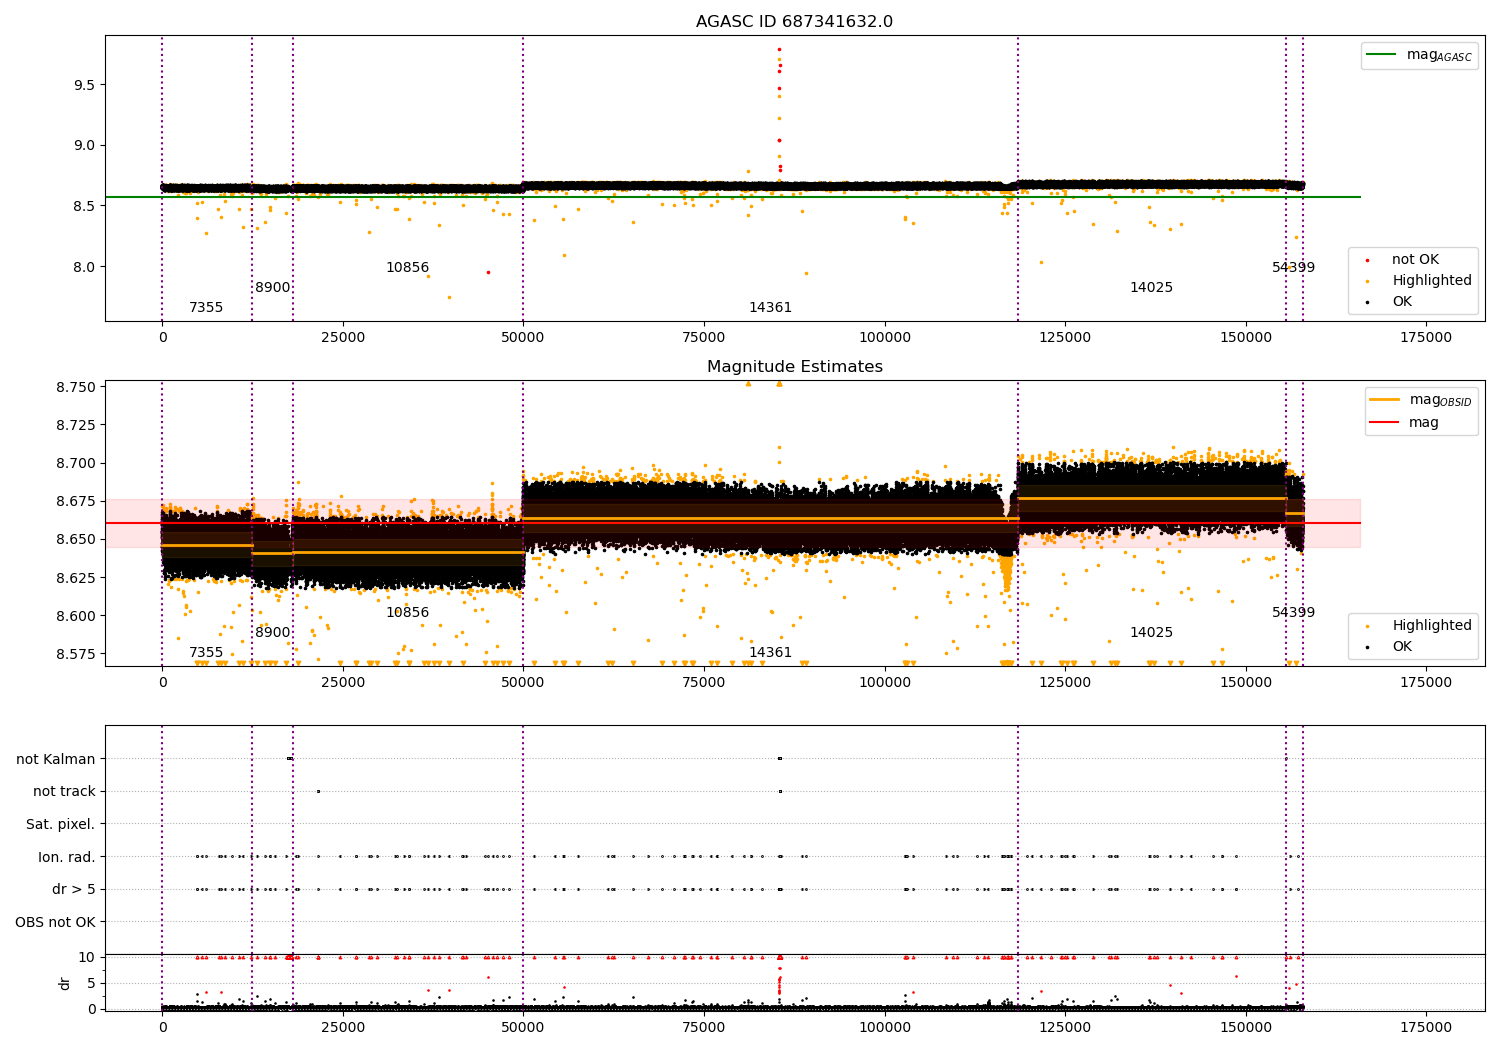
Task: Click OBSID label 8900 in Magnitude Estimates plot
Action: tap(272, 632)
